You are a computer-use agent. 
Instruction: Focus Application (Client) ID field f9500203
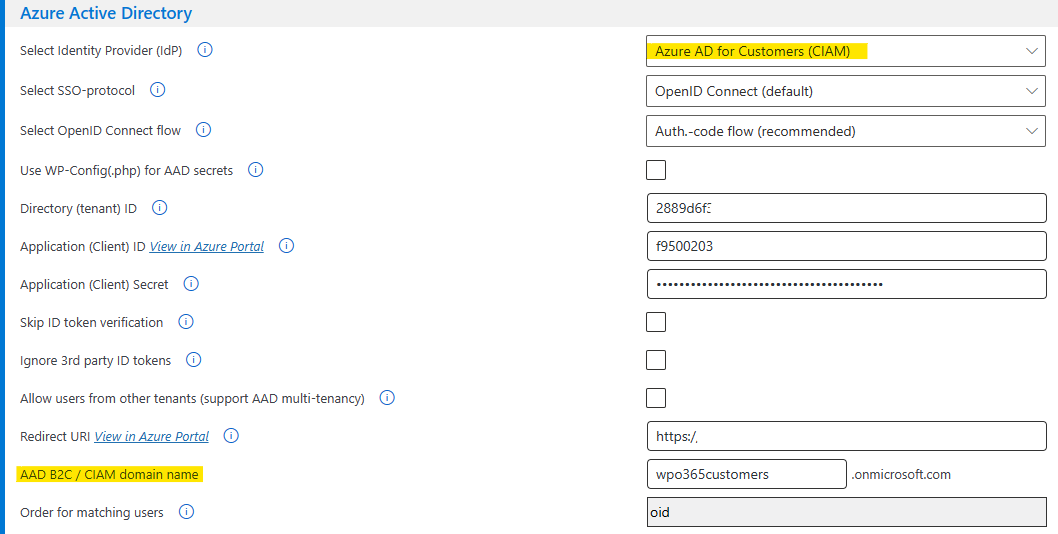coord(847,246)
